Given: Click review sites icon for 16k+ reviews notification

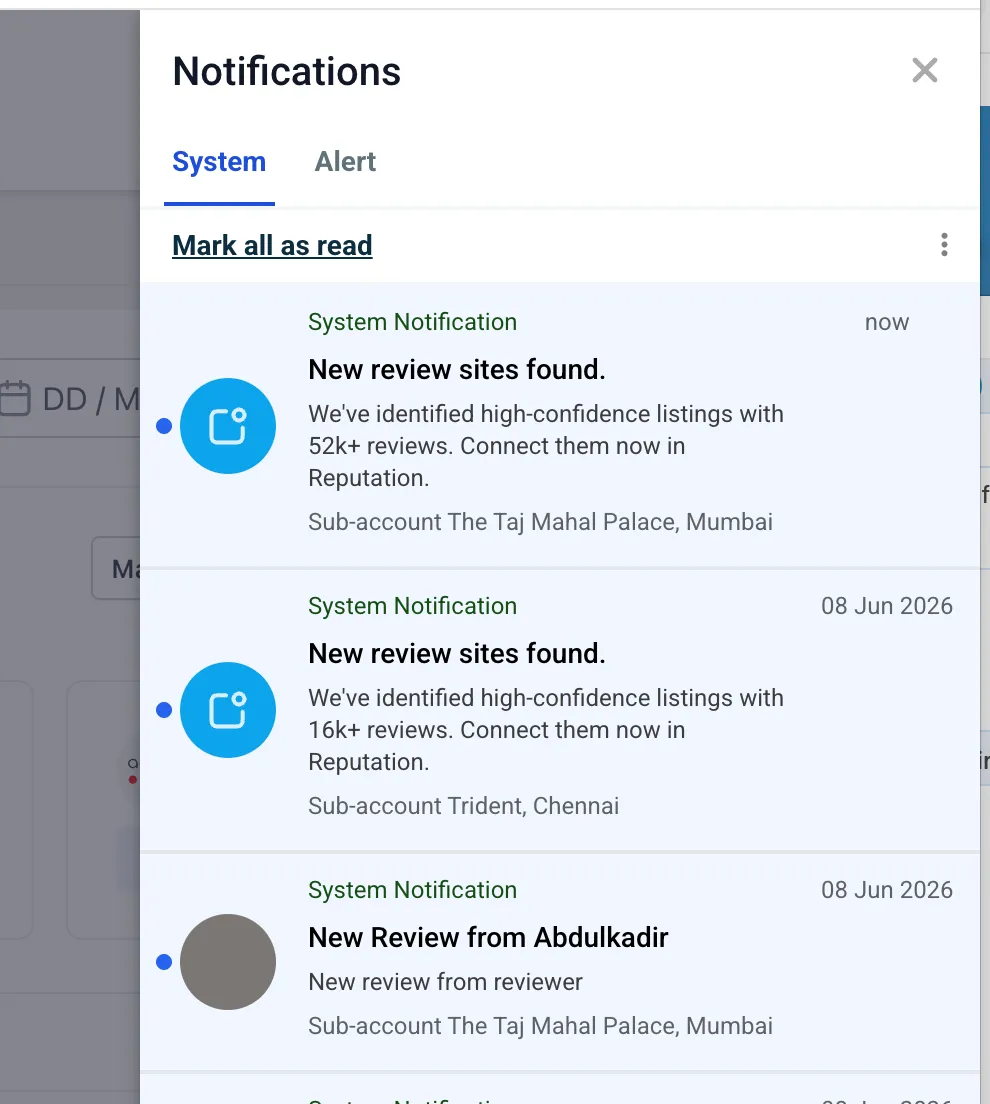Looking at the screenshot, I should pos(228,710).
